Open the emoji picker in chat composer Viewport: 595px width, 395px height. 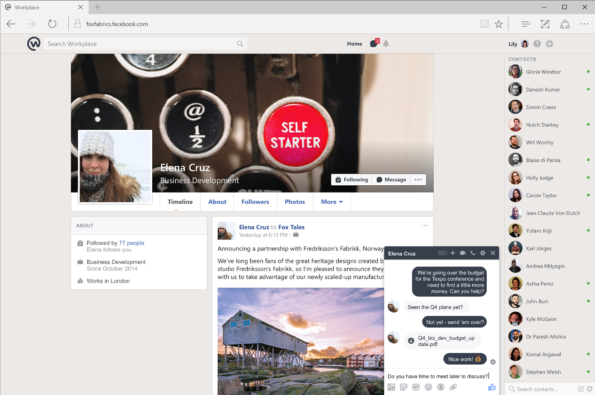point(428,387)
